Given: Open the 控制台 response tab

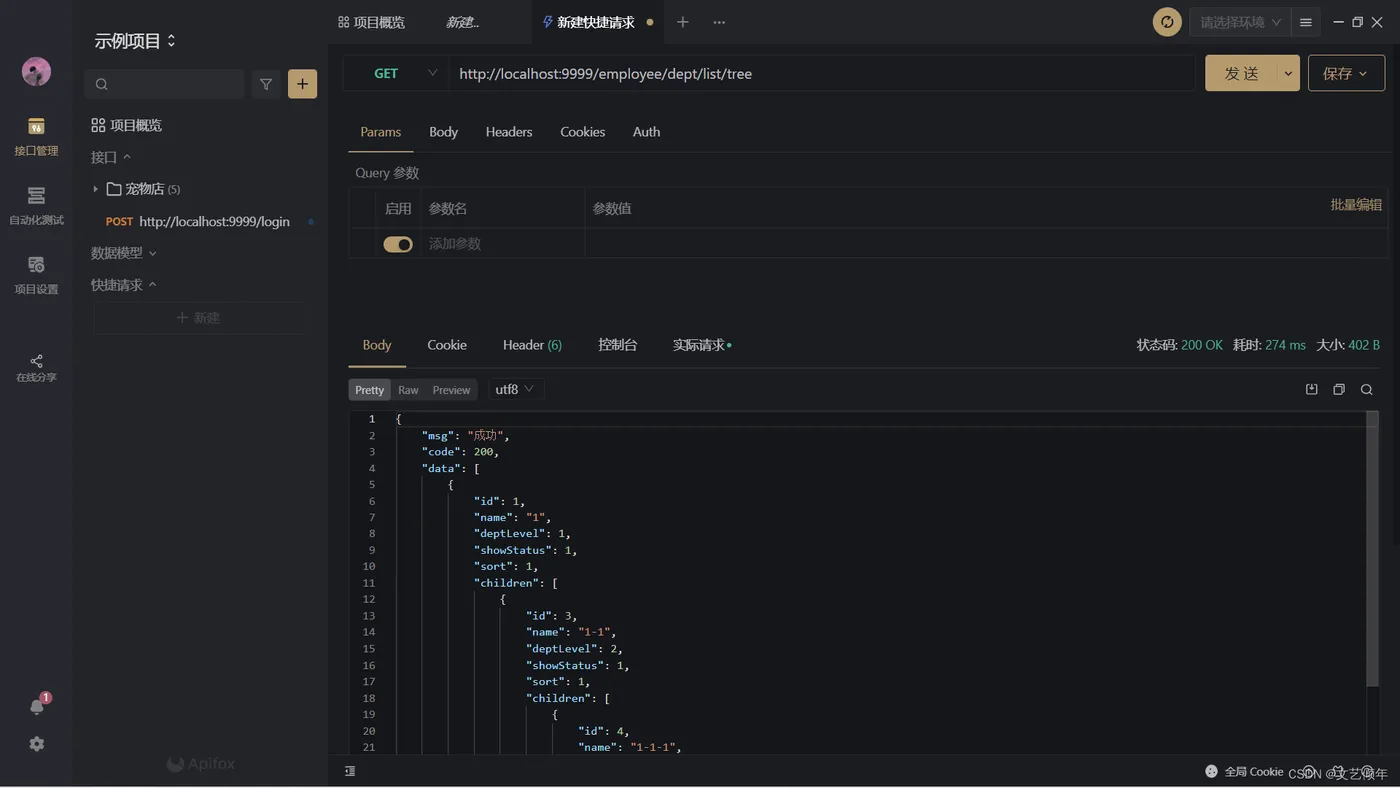Looking at the screenshot, I should pyautogui.click(x=617, y=345).
